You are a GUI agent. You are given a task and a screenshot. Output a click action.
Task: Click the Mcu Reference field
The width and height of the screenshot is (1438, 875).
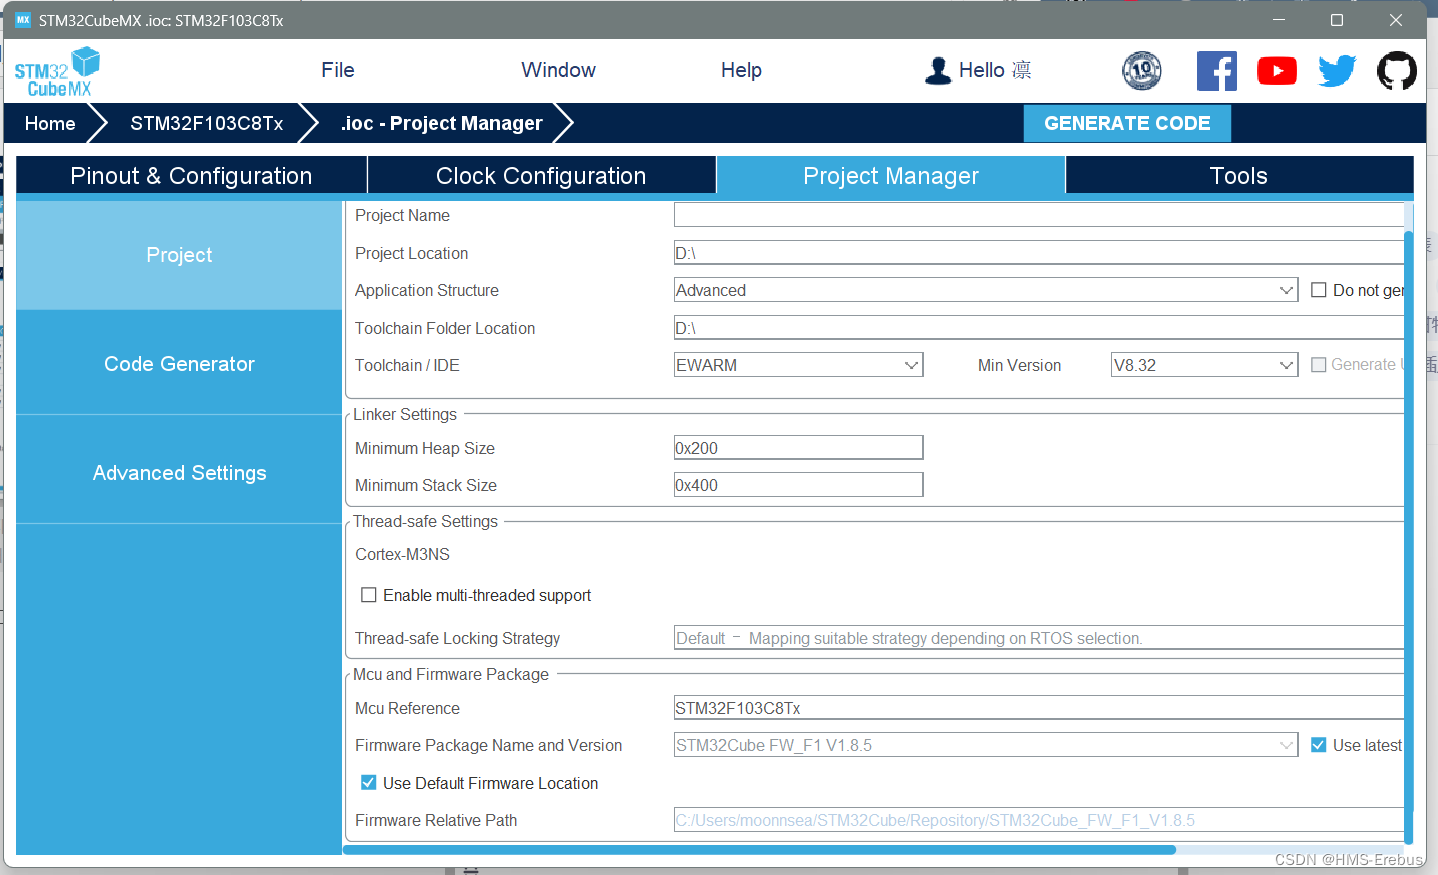(x=1039, y=708)
